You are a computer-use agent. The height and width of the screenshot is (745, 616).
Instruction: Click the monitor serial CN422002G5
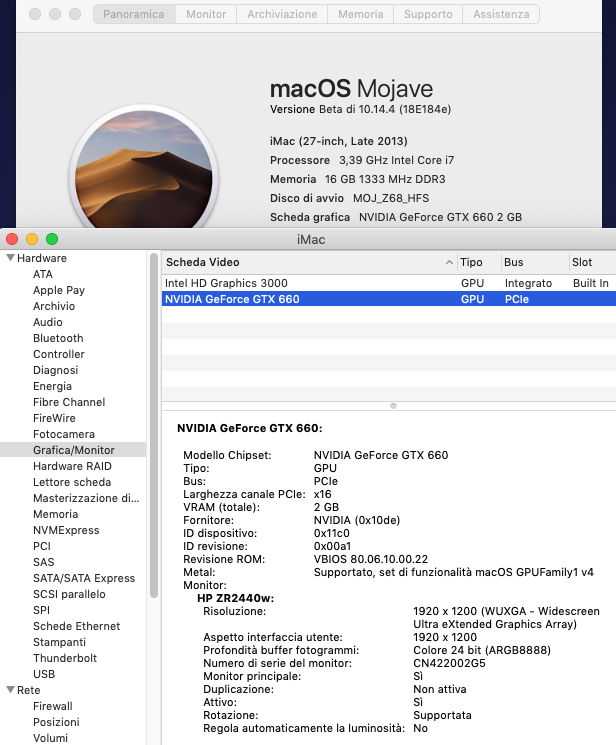[449, 663]
